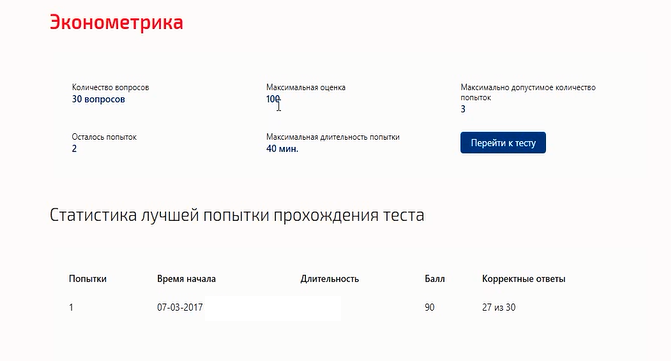Click the Статистика лучшей попытки heading
The width and height of the screenshot is (671, 361).
[x=237, y=215]
